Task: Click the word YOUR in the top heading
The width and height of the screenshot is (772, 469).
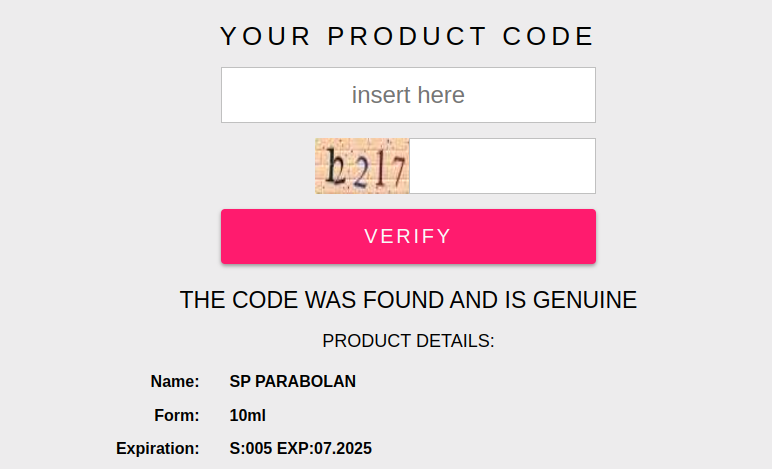Action: [265, 36]
